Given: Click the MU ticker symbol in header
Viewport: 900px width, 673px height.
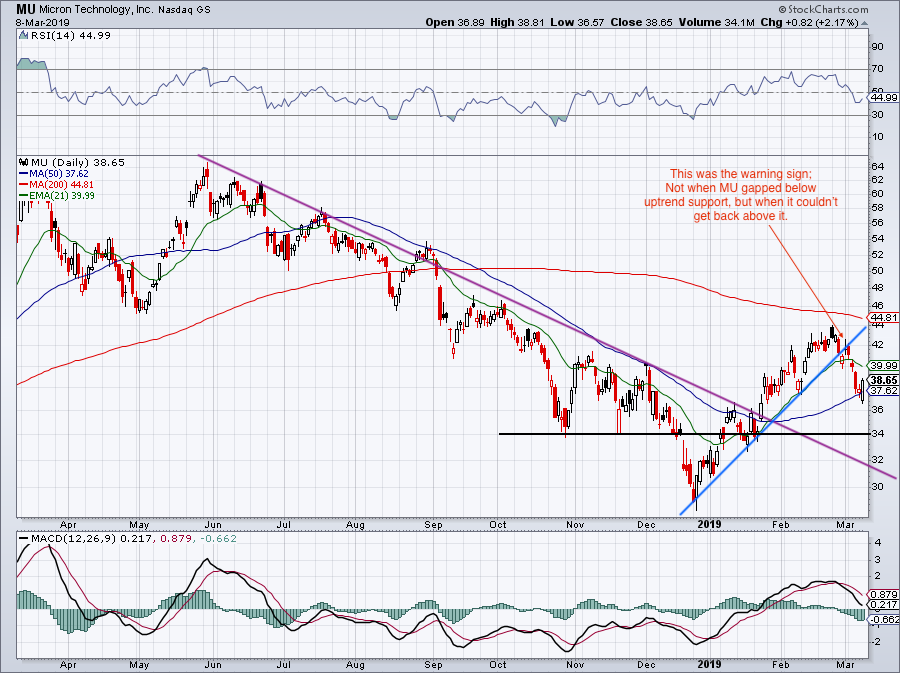Looking at the screenshot, I should pos(25,9).
